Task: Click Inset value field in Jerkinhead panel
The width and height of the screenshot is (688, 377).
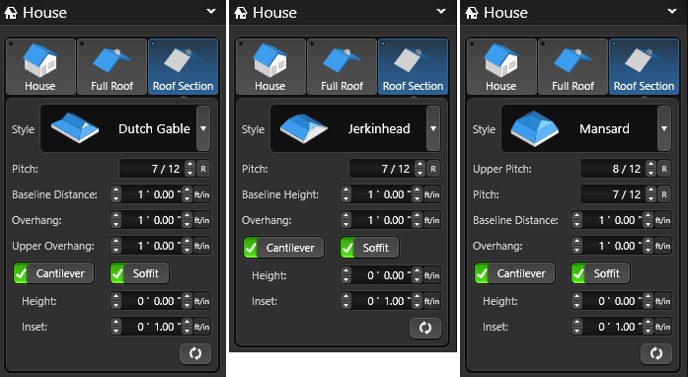Action: [x=382, y=301]
